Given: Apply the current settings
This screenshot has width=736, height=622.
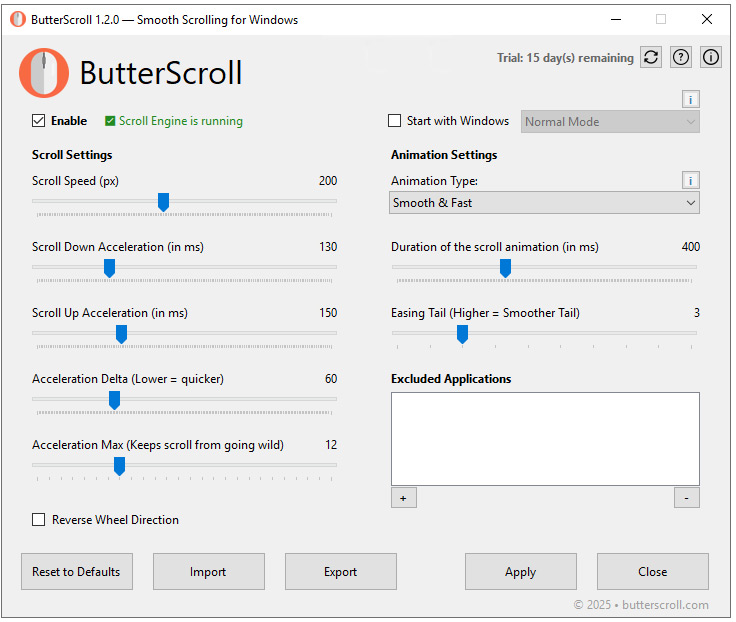Looking at the screenshot, I should click(521, 571).
